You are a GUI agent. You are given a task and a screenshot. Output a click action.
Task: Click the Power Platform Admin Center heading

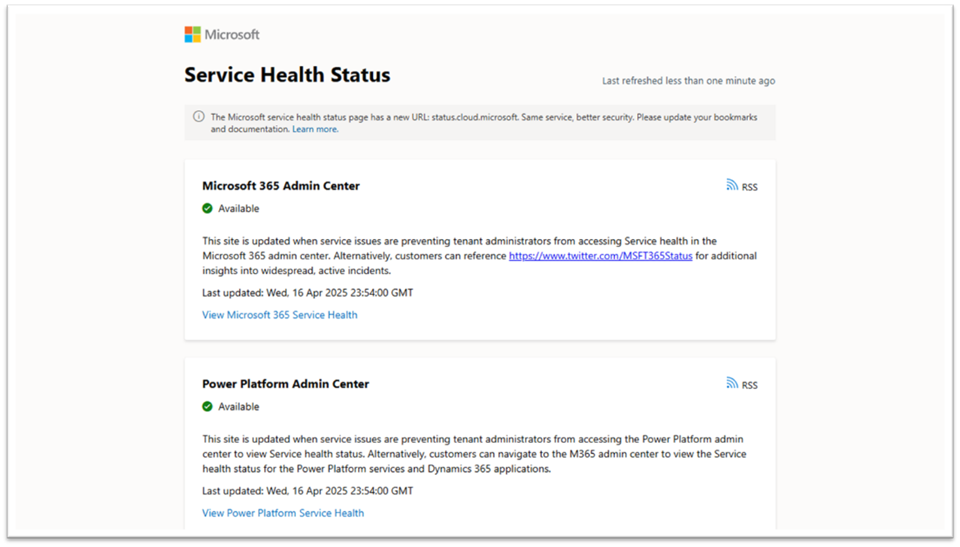pyautogui.click(x=285, y=383)
